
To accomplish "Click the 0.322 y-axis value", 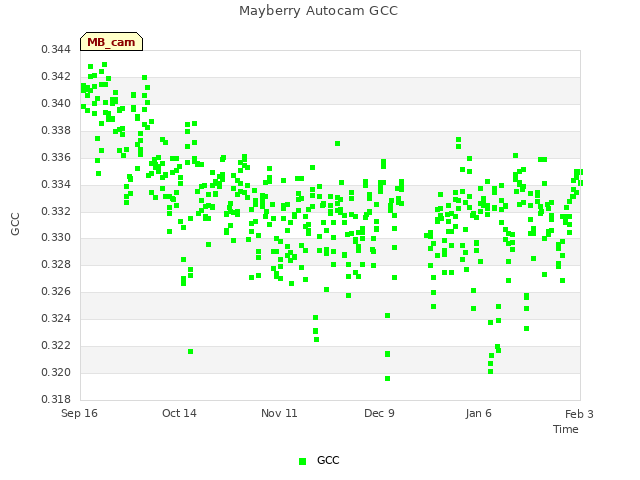I will point(56,346).
